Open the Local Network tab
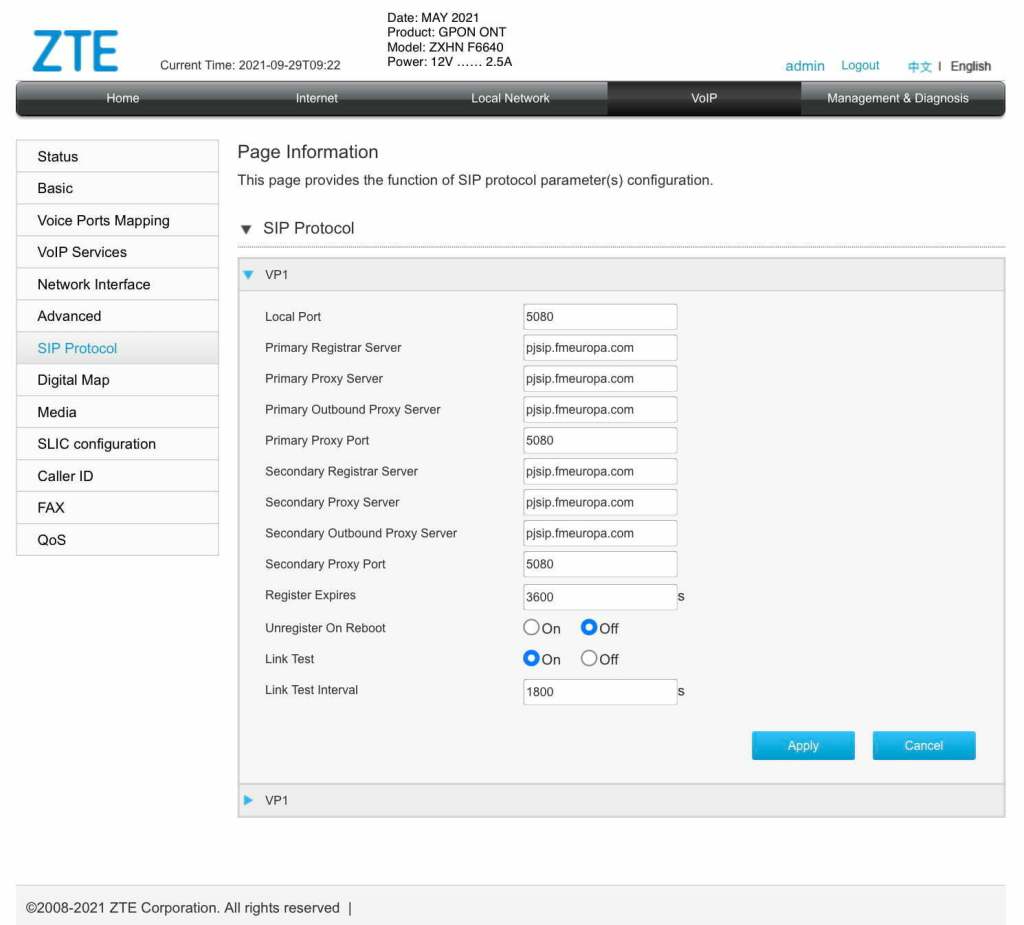This screenshot has width=1024, height=925. coord(510,99)
